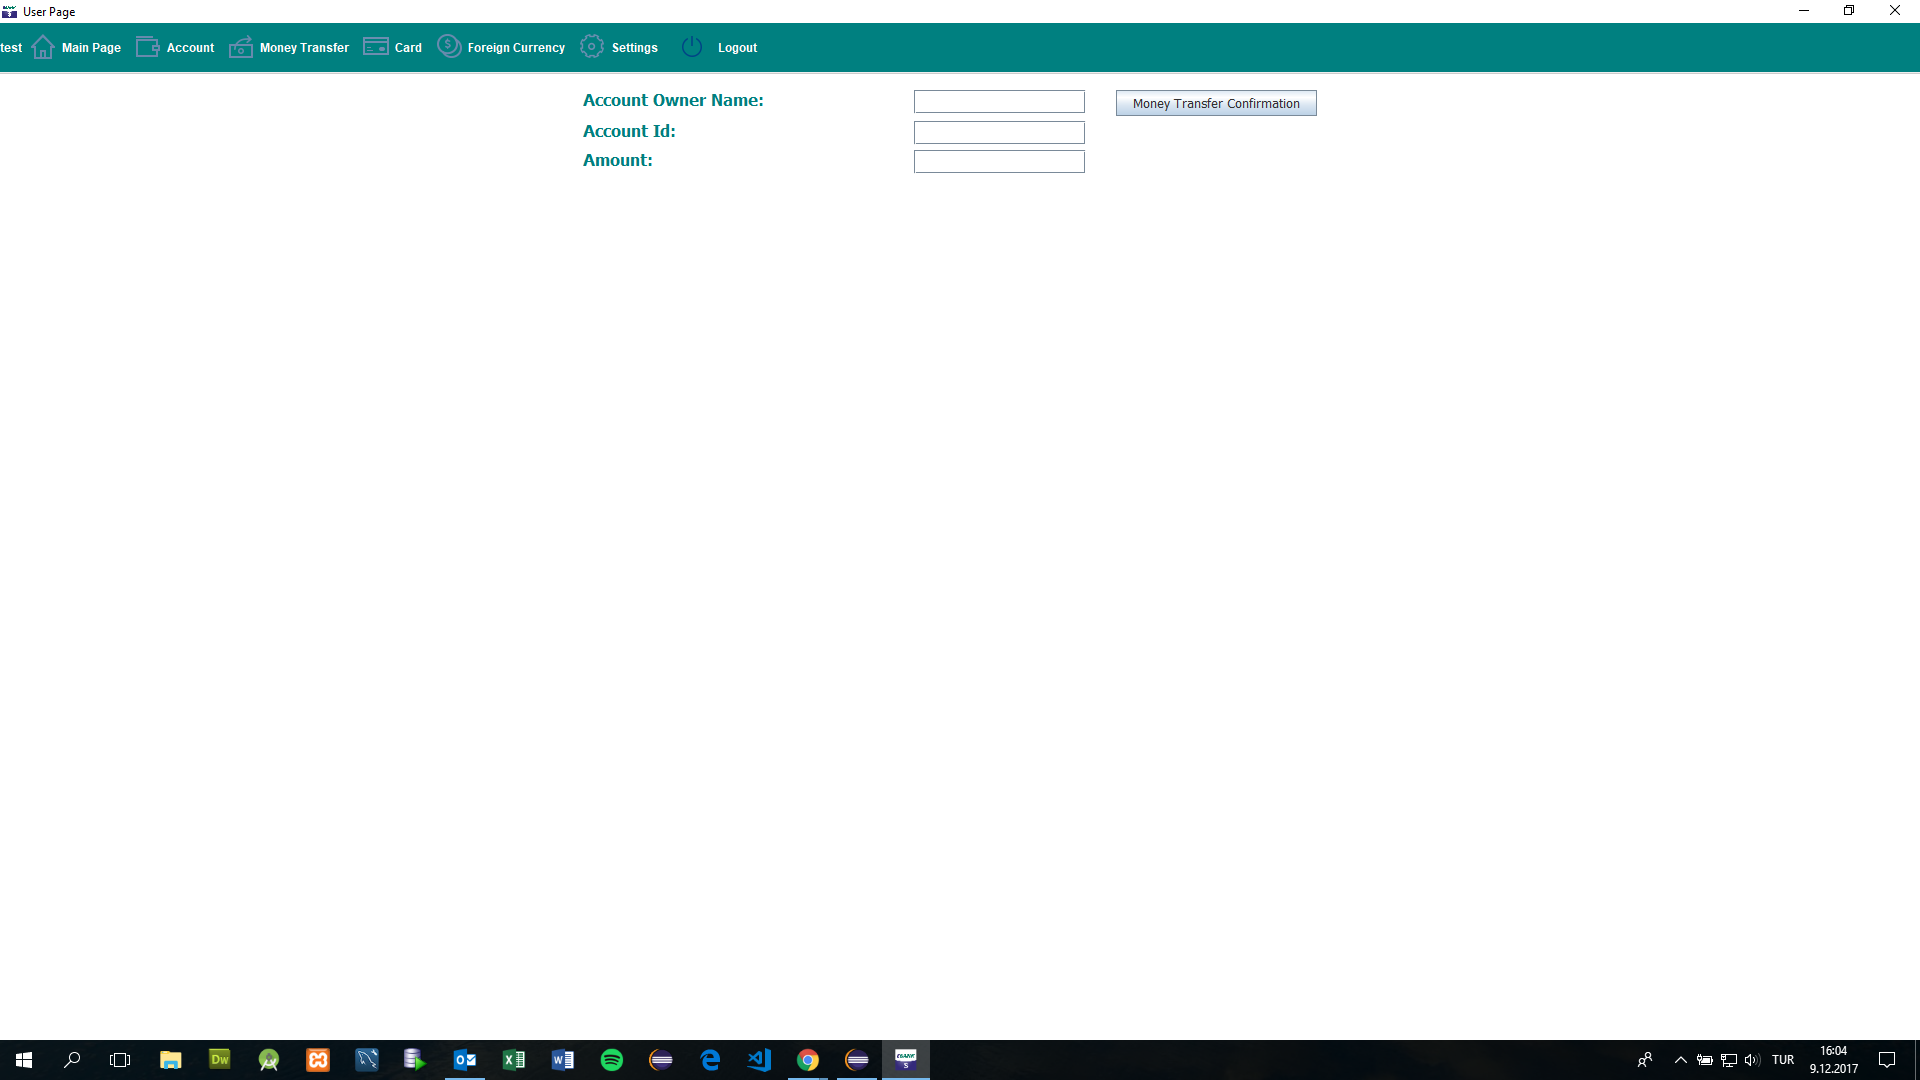The image size is (1920, 1080).
Task: Open the Action Center notification icon
Action: pyautogui.click(x=1888, y=1060)
